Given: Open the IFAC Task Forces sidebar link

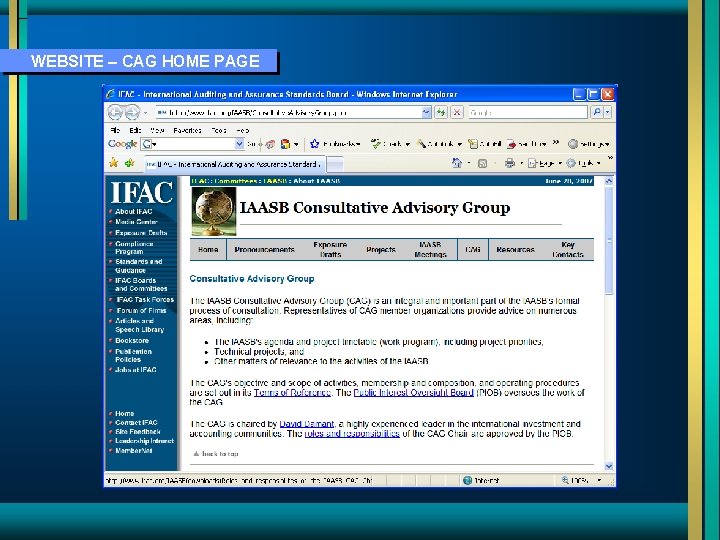Looking at the screenshot, I should (x=145, y=299).
